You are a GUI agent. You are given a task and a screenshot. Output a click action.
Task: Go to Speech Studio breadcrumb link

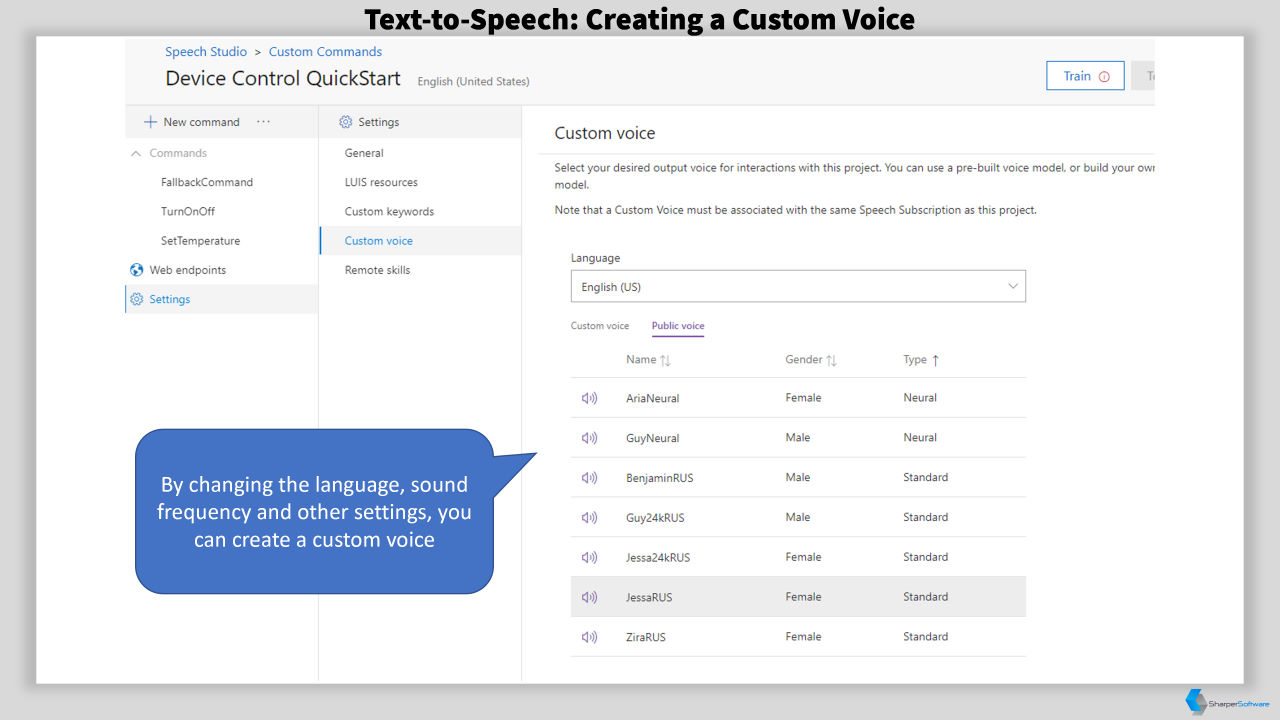click(x=206, y=52)
